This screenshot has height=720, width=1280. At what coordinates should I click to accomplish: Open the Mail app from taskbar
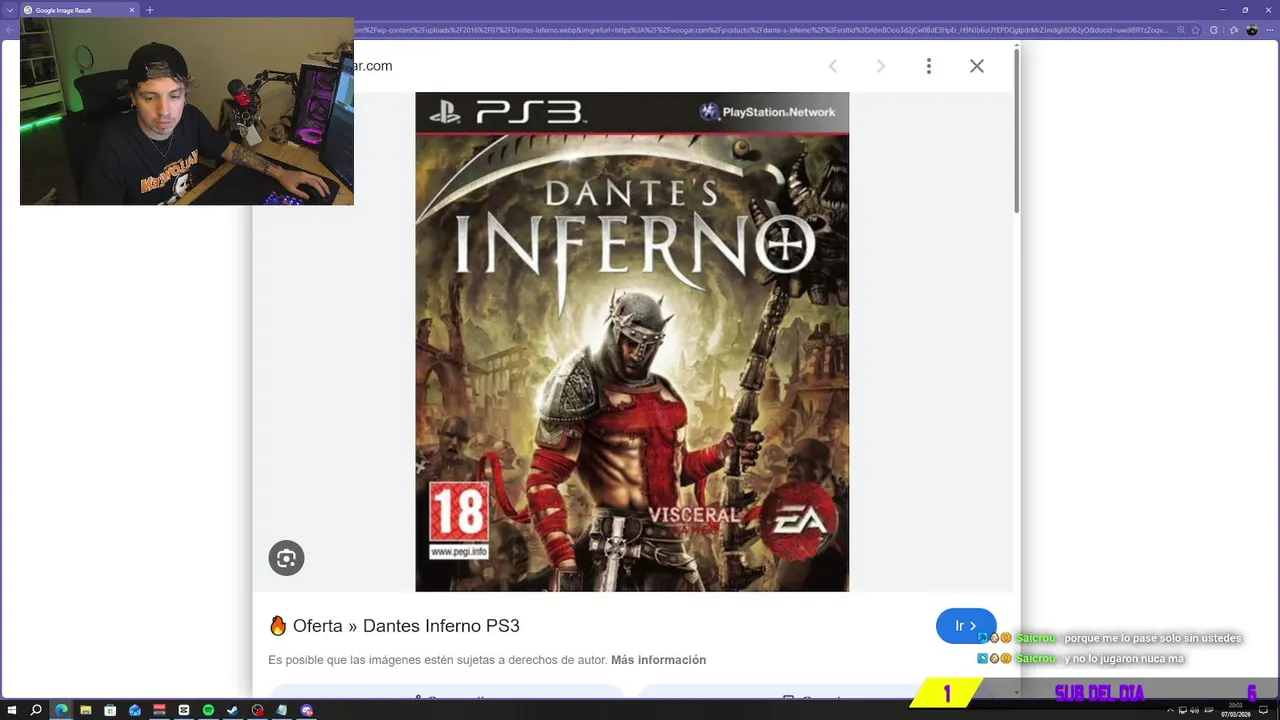click(135, 710)
